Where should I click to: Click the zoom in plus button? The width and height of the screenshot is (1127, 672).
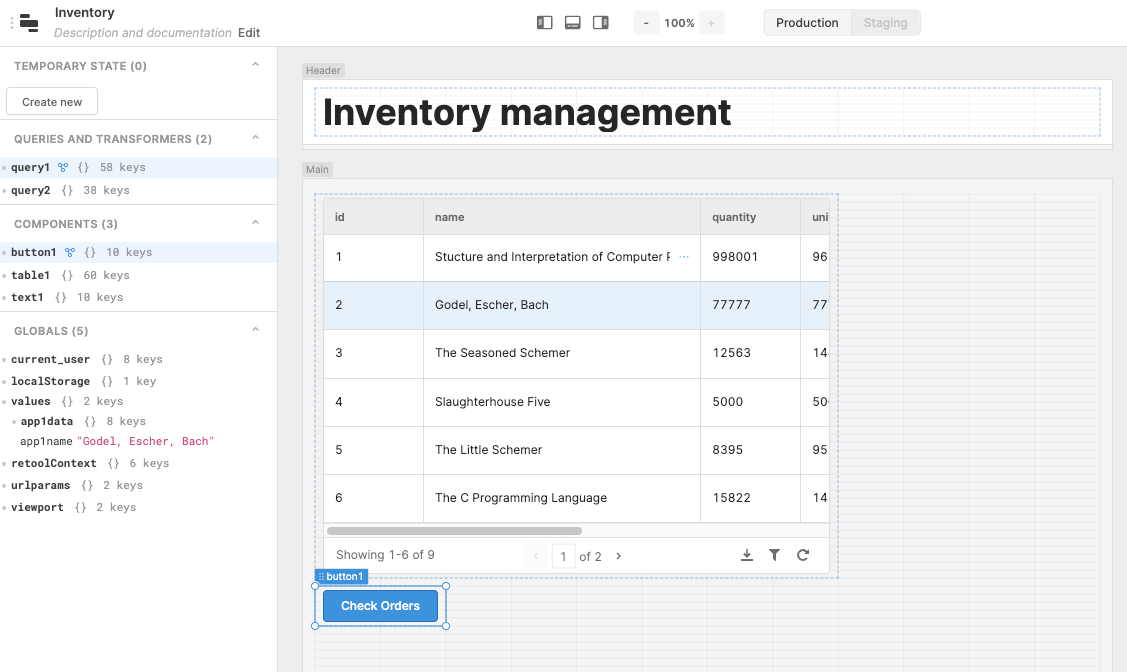click(x=712, y=23)
